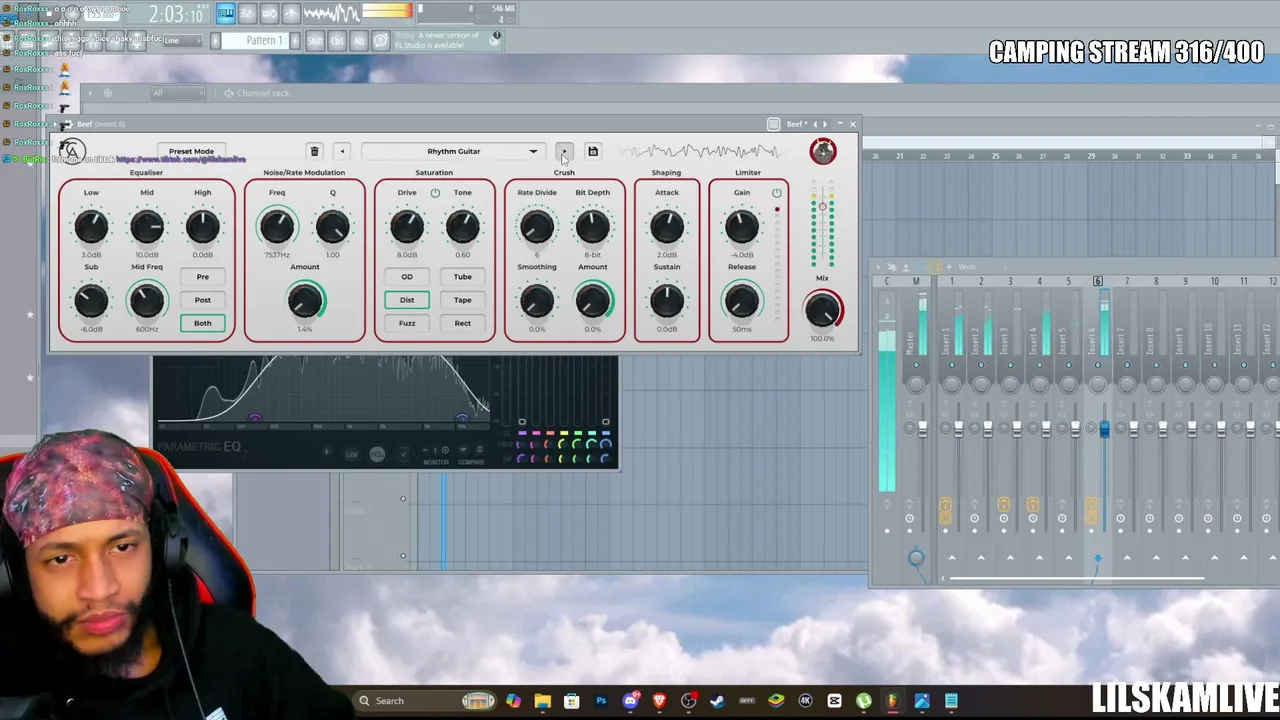
Task: Open Photoshop from the taskbar
Action: 601,701
